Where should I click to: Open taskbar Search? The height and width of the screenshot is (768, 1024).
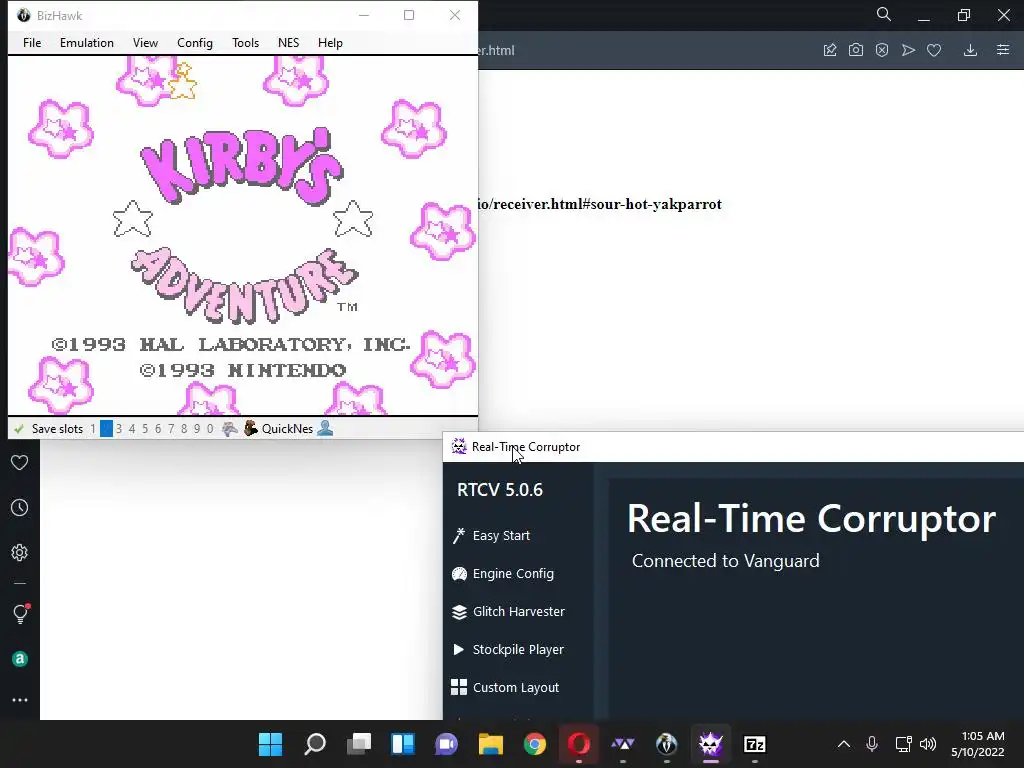pos(315,744)
